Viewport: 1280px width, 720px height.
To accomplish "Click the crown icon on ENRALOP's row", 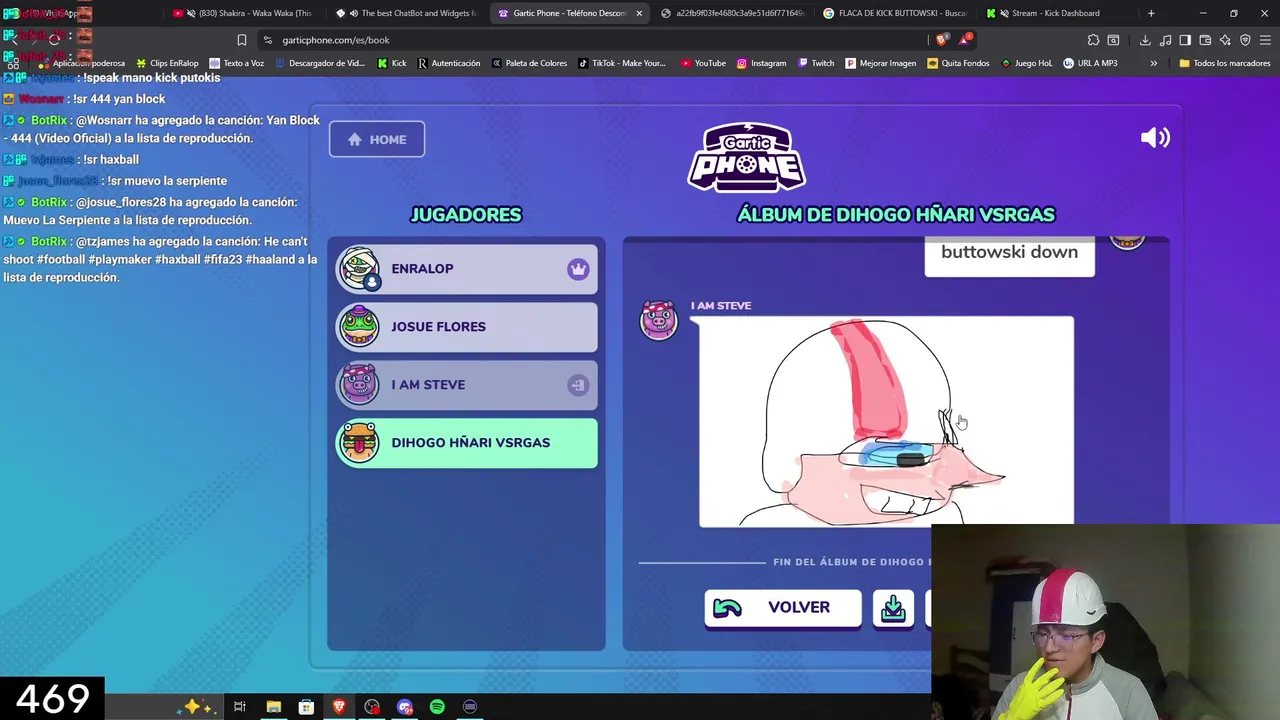I will coord(578,269).
